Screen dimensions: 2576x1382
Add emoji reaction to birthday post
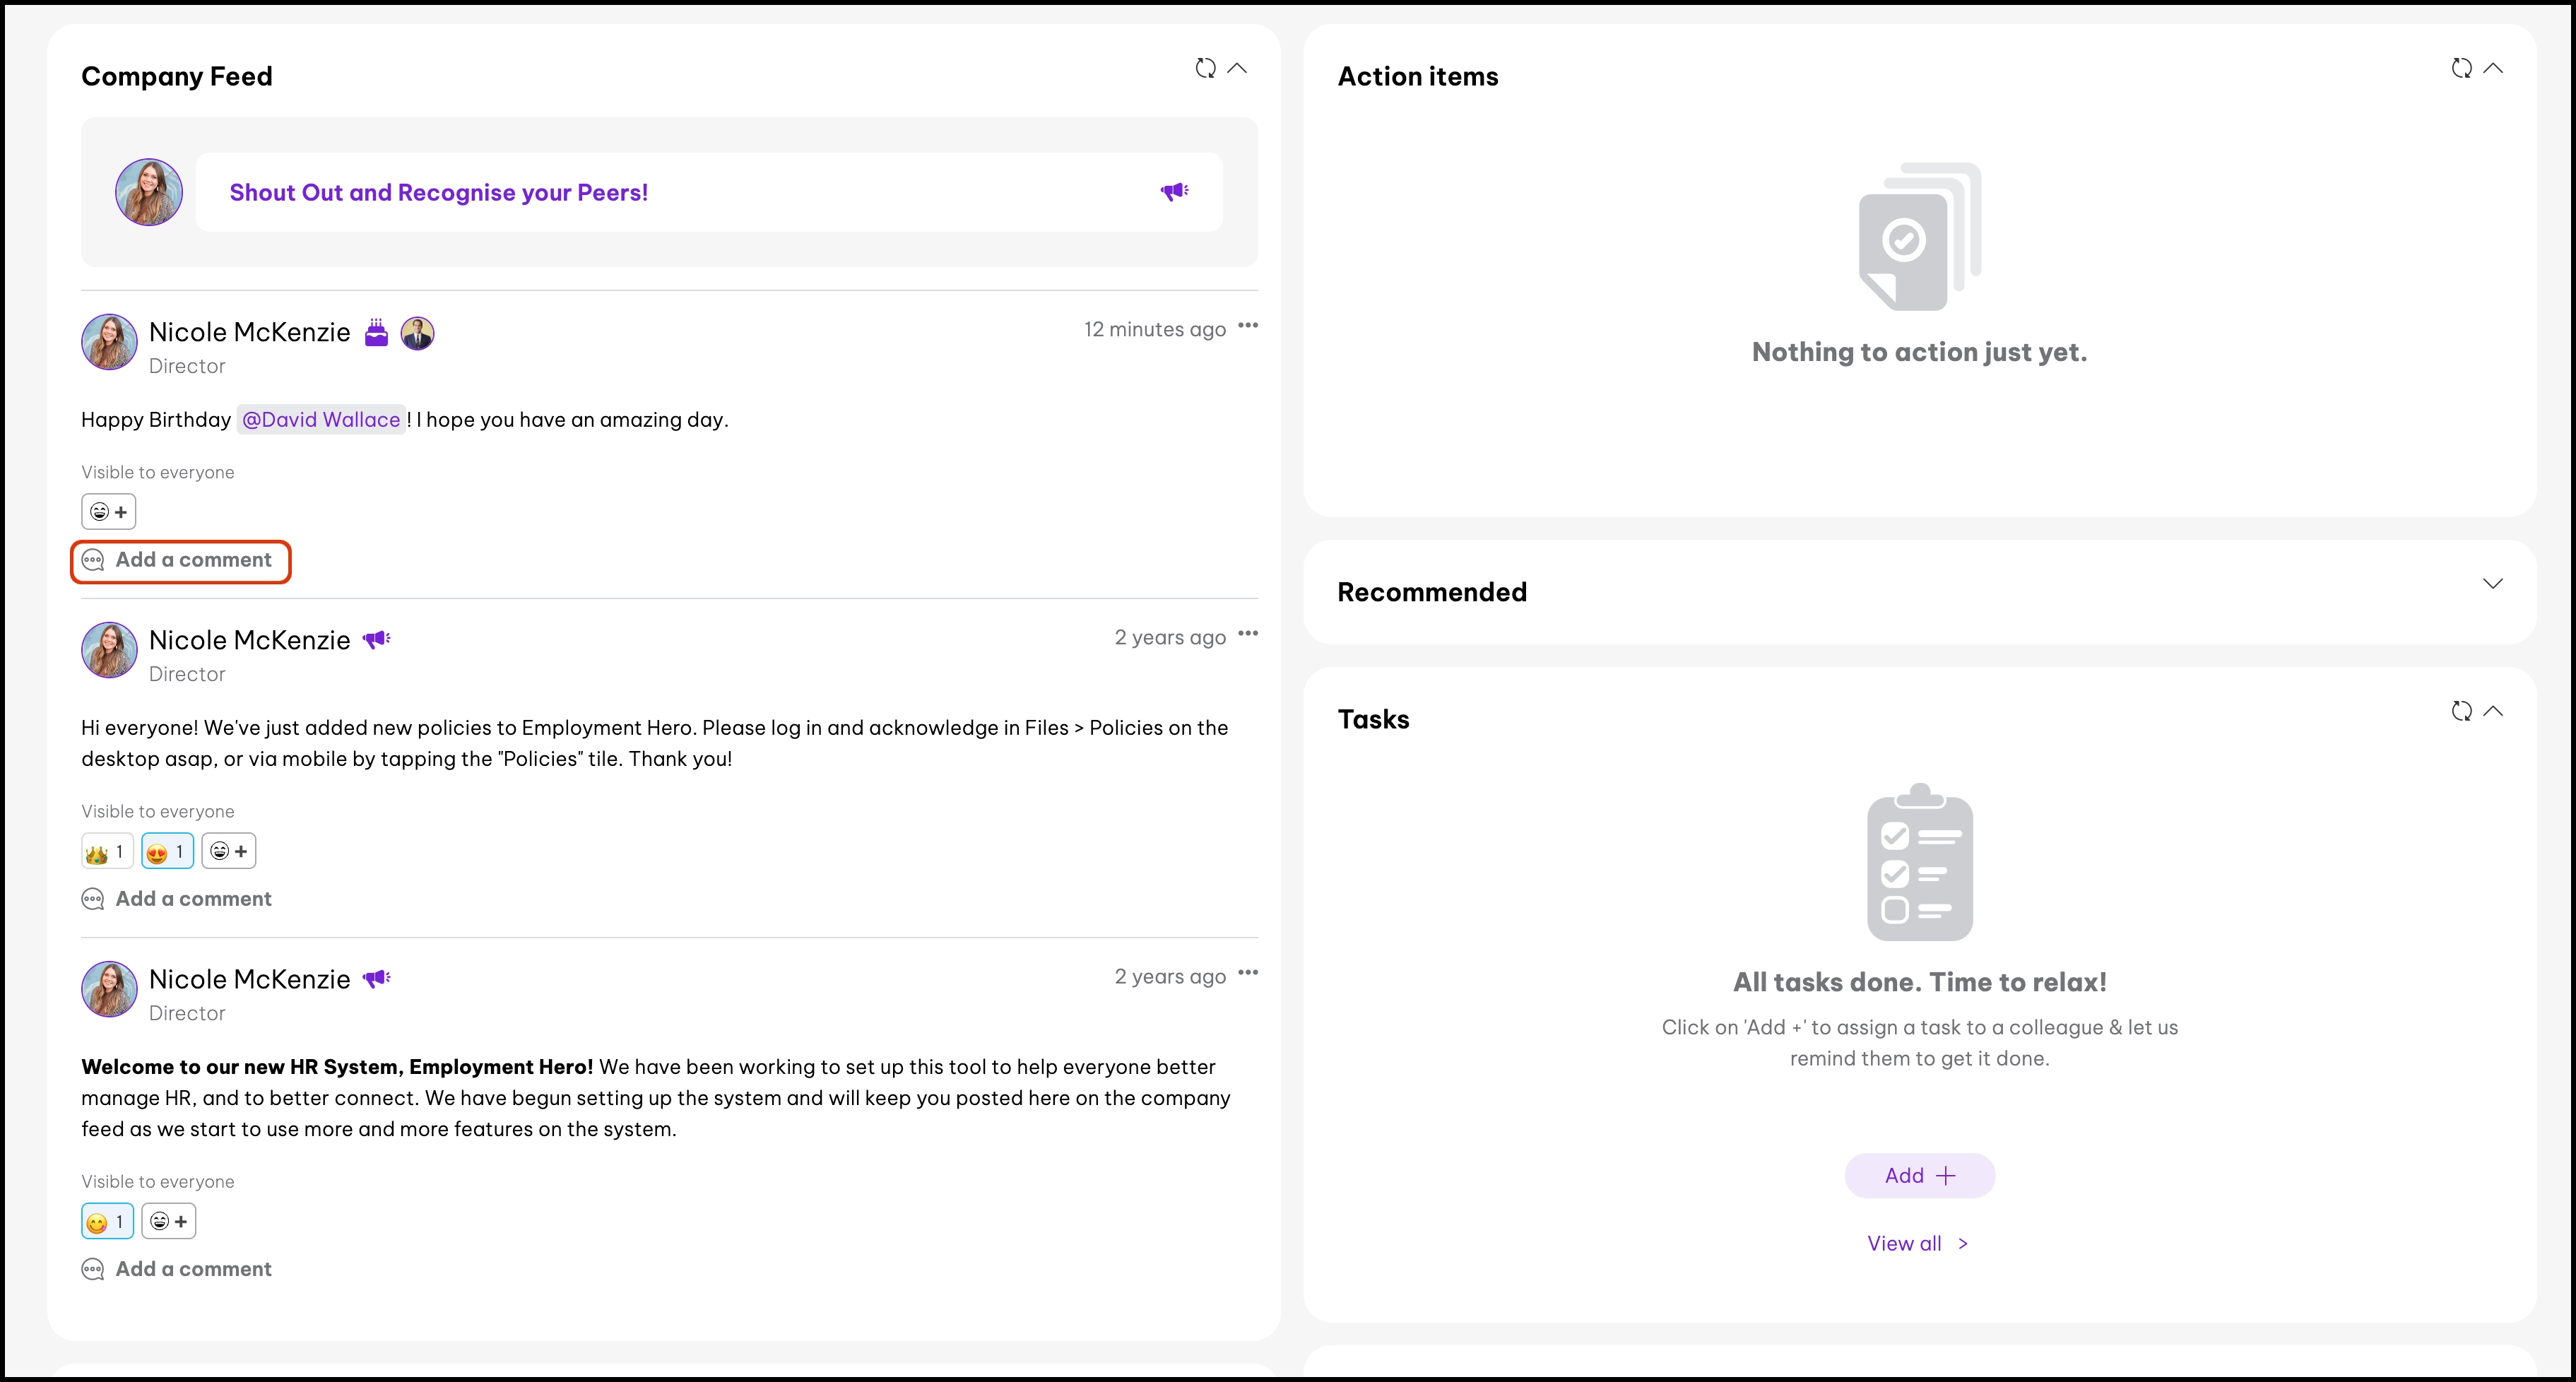(109, 512)
